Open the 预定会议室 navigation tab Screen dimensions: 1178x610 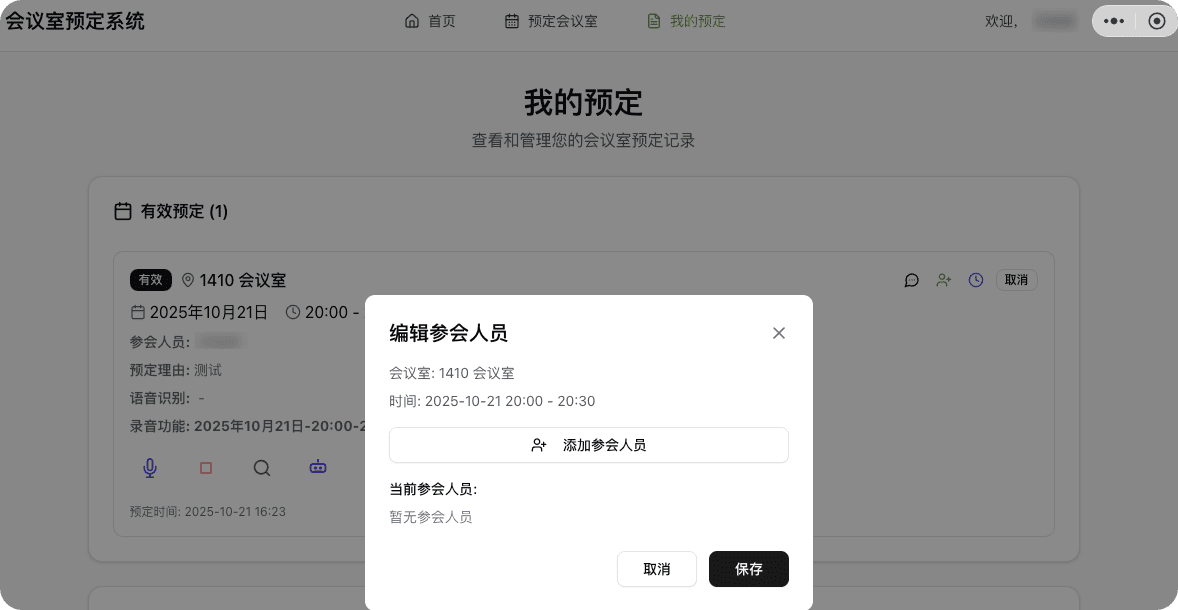pyautogui.click(x=551, y=21)
